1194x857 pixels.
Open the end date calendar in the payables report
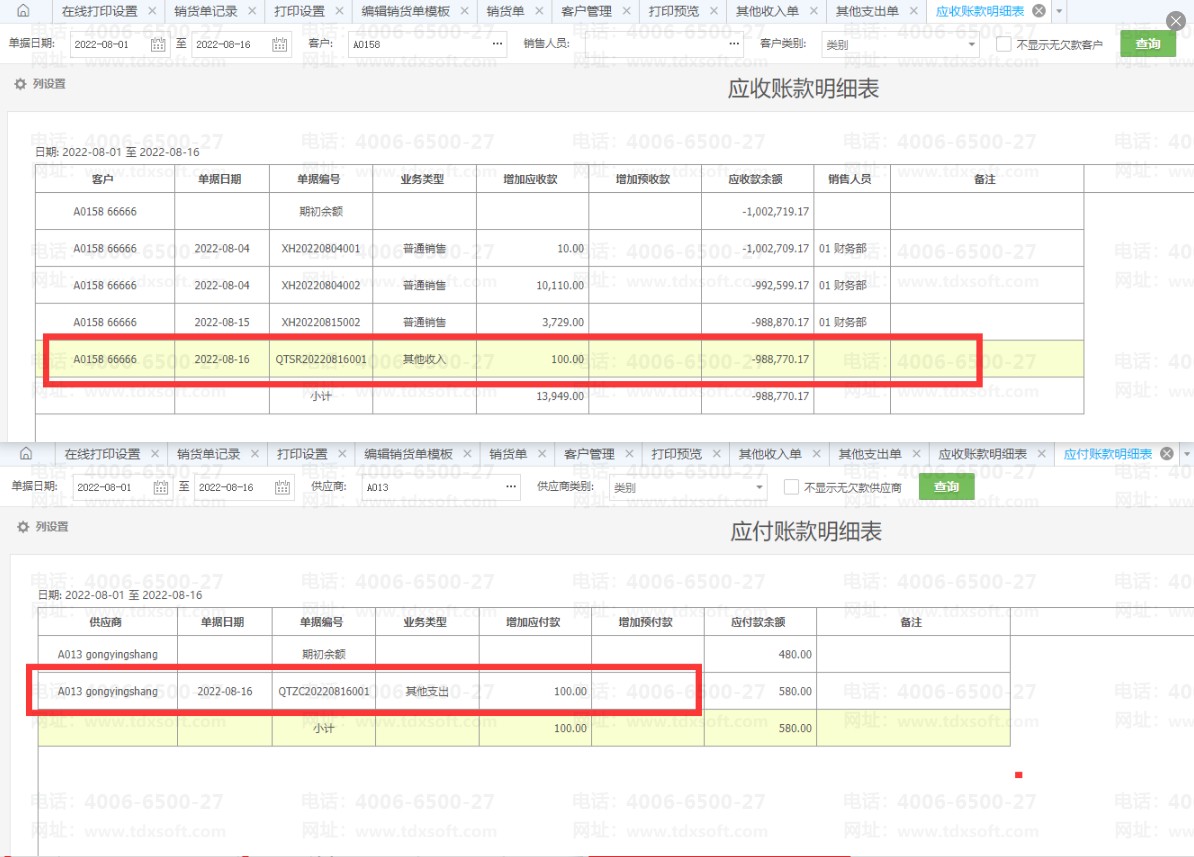(282, 488)
